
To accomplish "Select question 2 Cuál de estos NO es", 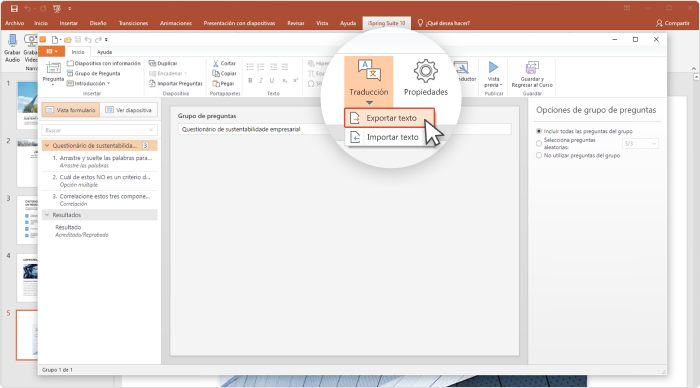I will pos(100,181).
